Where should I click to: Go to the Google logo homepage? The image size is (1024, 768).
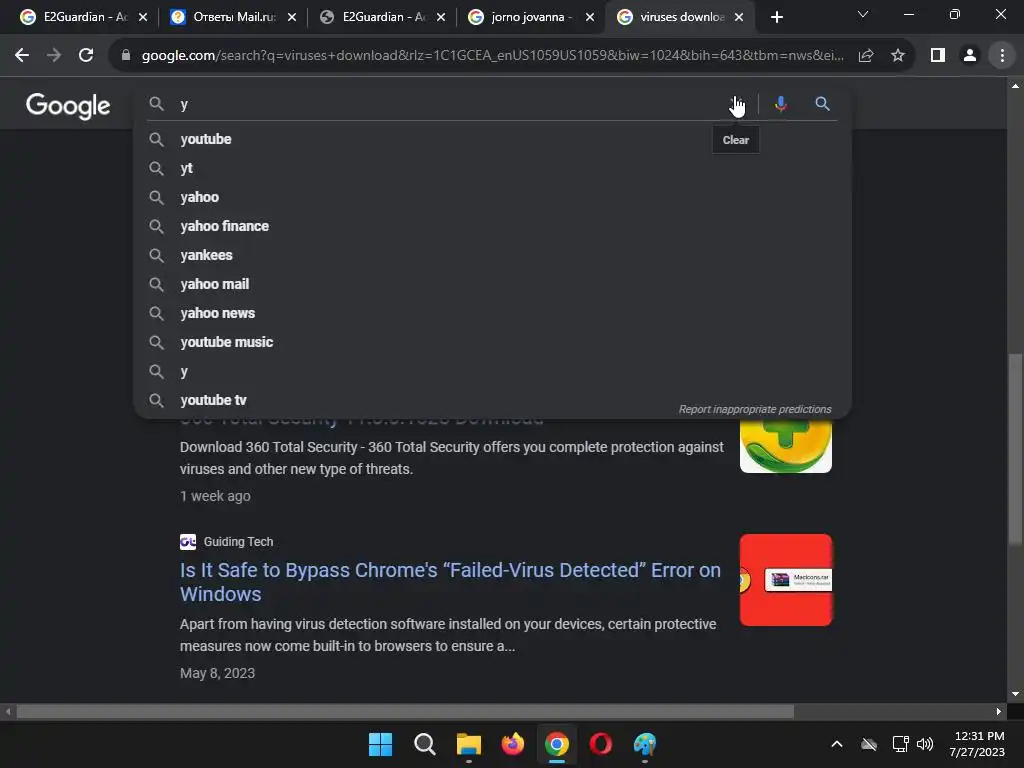[x=68, y=106]
